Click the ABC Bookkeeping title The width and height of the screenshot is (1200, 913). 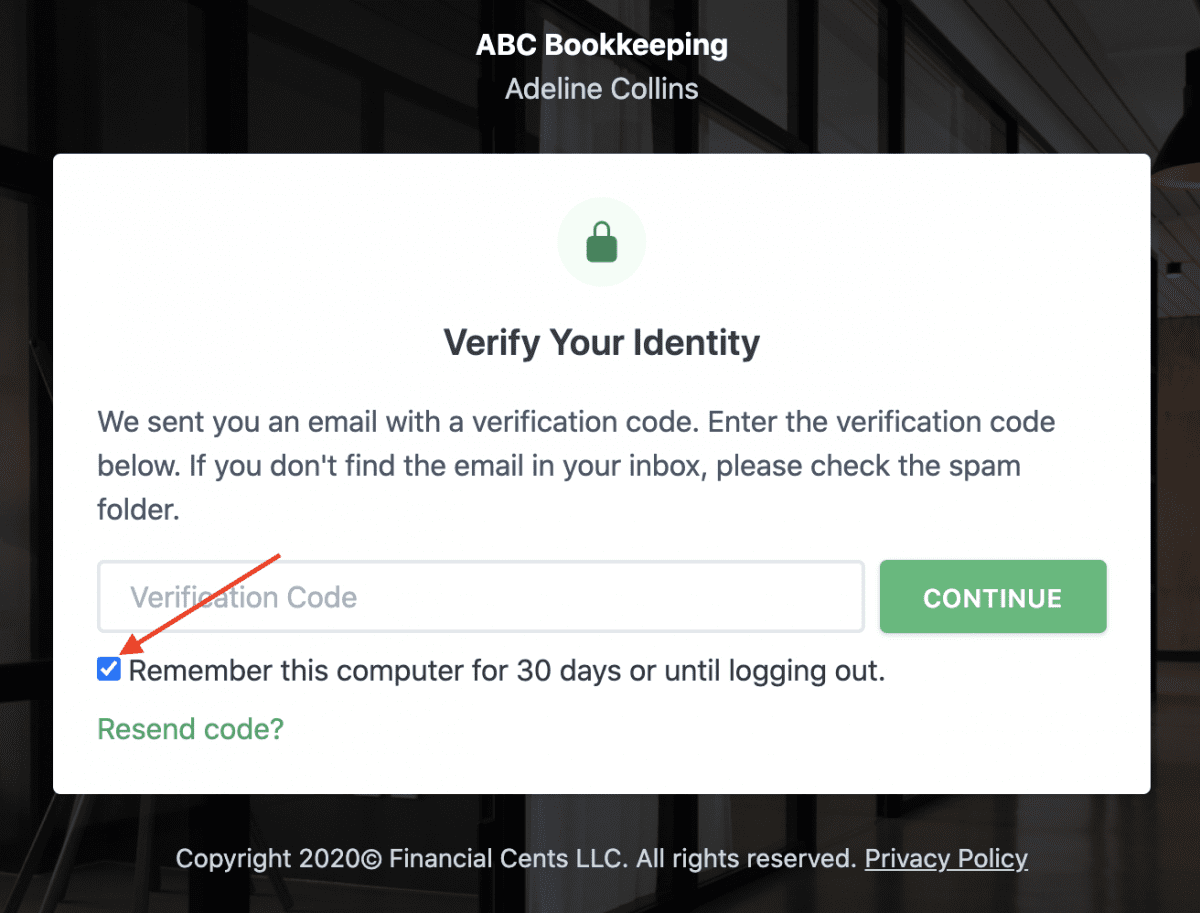[602, 45]
